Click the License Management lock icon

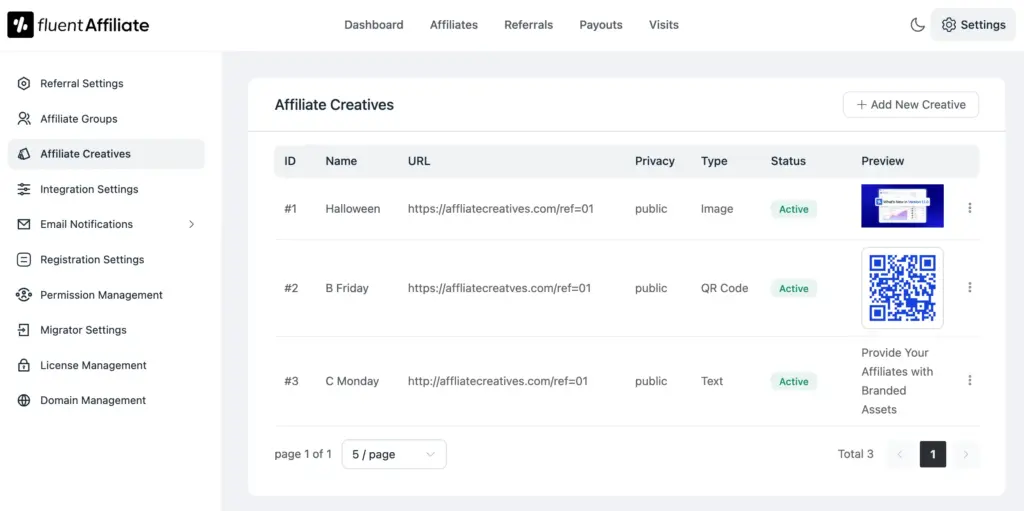point(24,365)
